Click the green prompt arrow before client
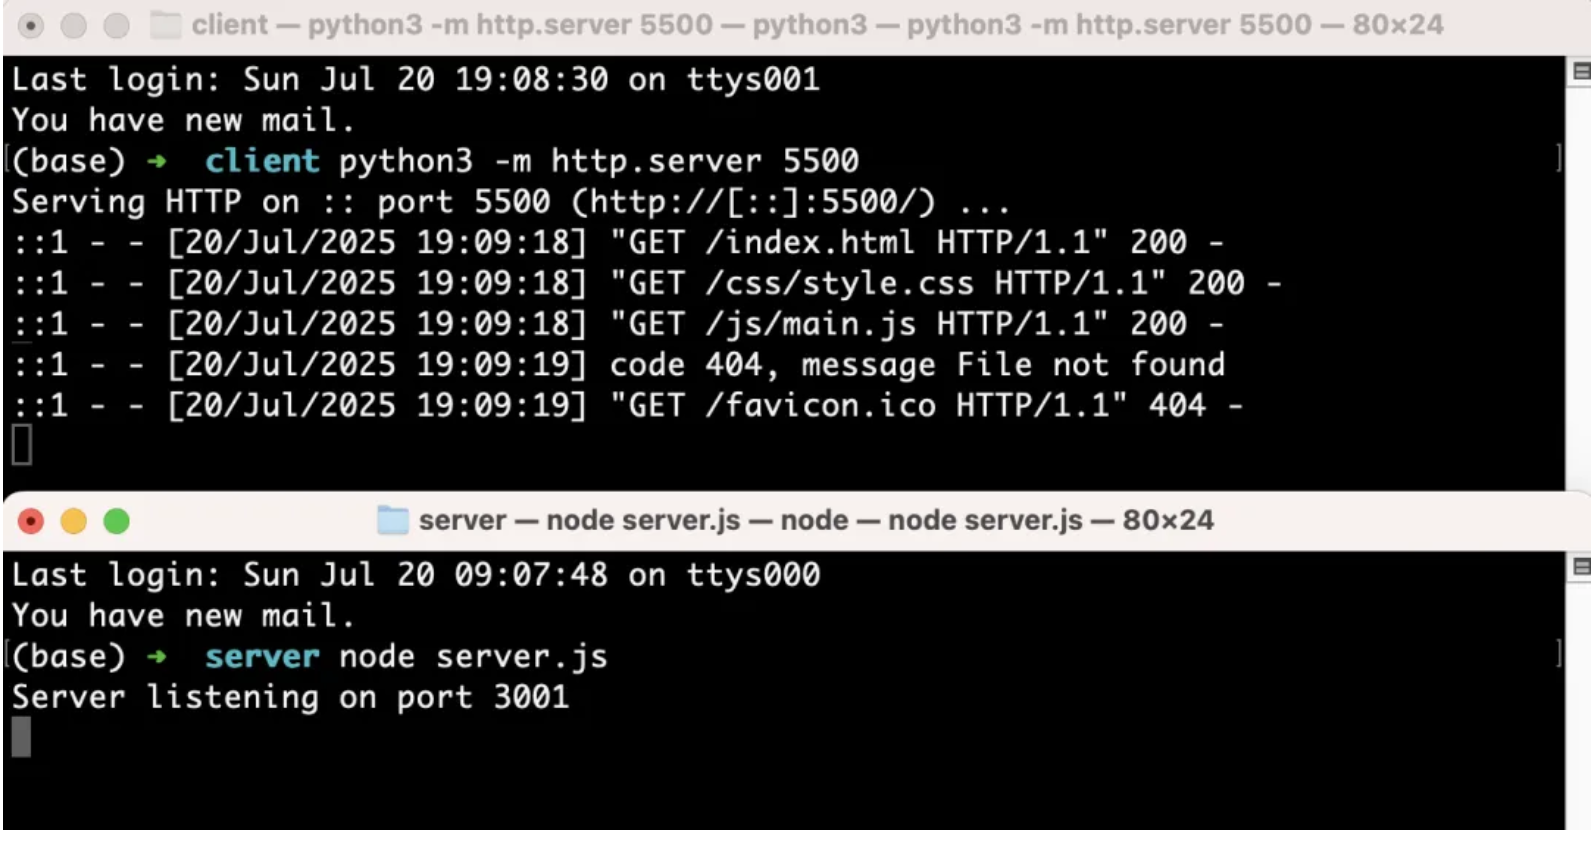The height and width of the screenshot is (848, 1594). (157, 161)
